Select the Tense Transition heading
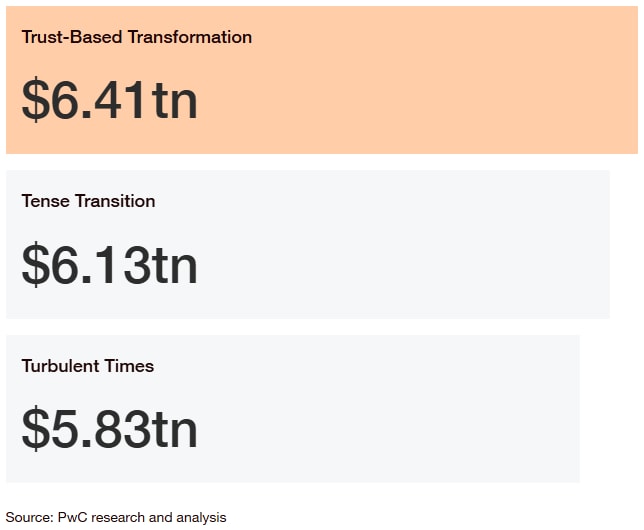644x530 pixels. pyautogui.click(x=88, y=201)
